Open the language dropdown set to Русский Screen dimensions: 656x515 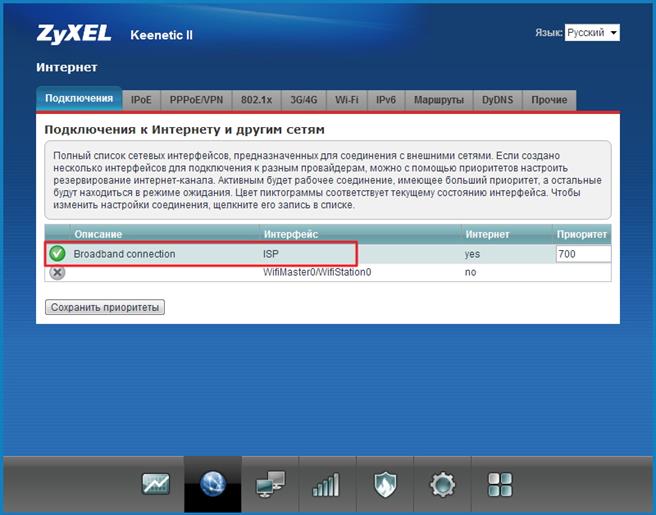[592, 33]
